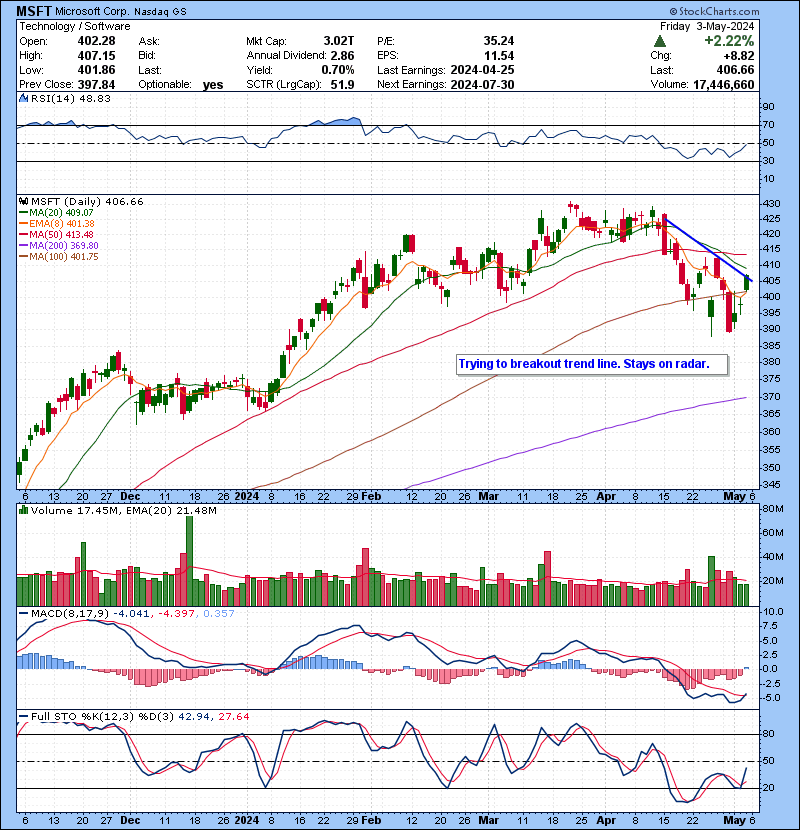Image resolution: width=800 pixels, height=830 pixels.
Task: Click the Nasdaq GS exchange label
Action: click(x=160, y=12)
